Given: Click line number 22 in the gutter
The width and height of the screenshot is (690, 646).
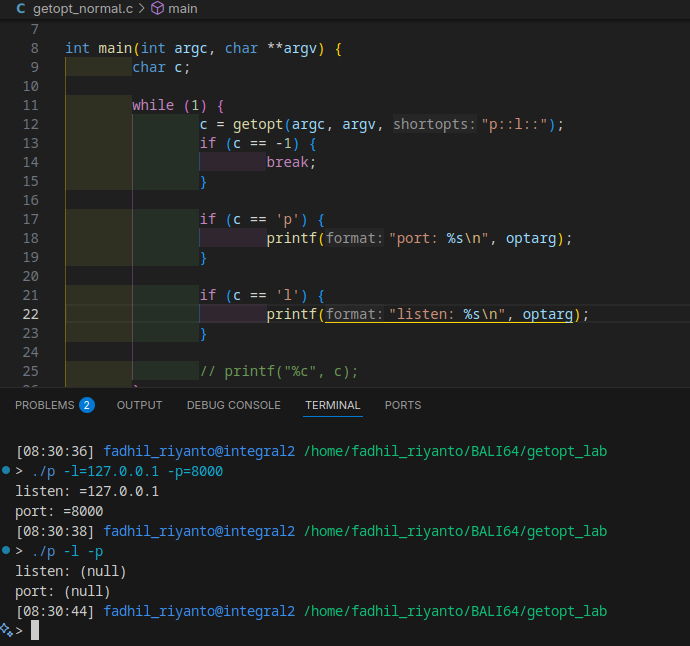Looking at the screenshot, I should pos(29,314).
